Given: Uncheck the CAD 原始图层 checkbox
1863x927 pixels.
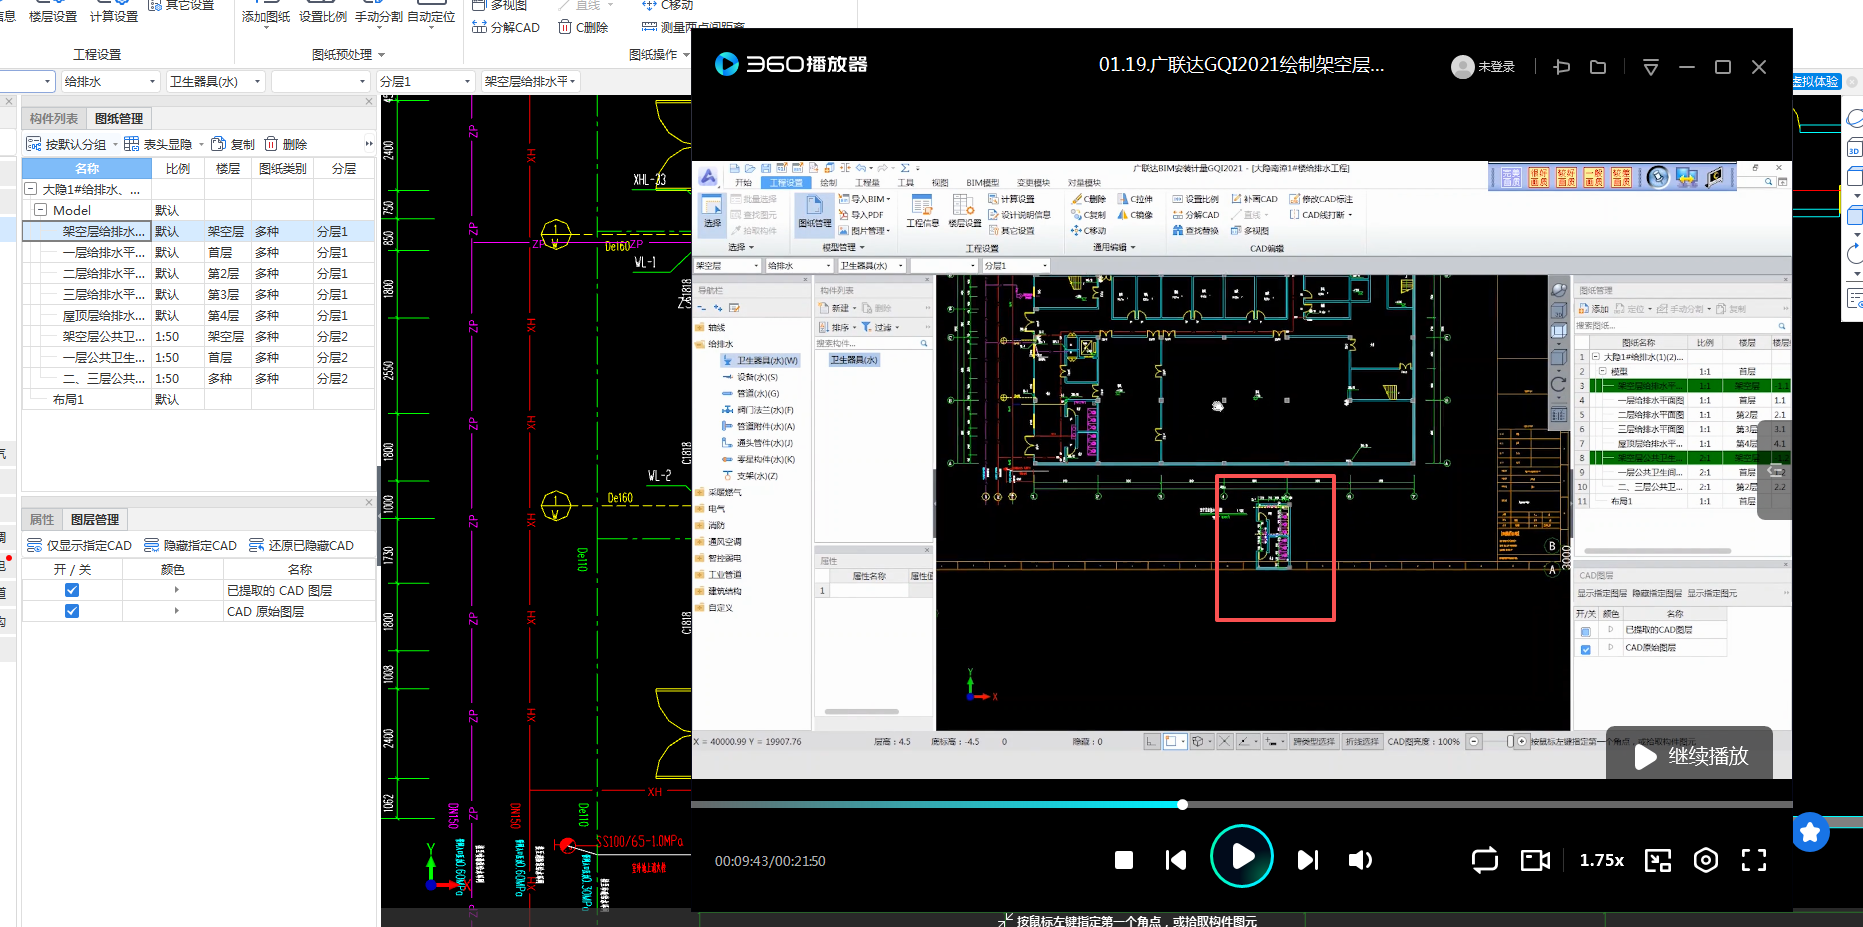Looking at the screenshot, I should pos(72,611).
